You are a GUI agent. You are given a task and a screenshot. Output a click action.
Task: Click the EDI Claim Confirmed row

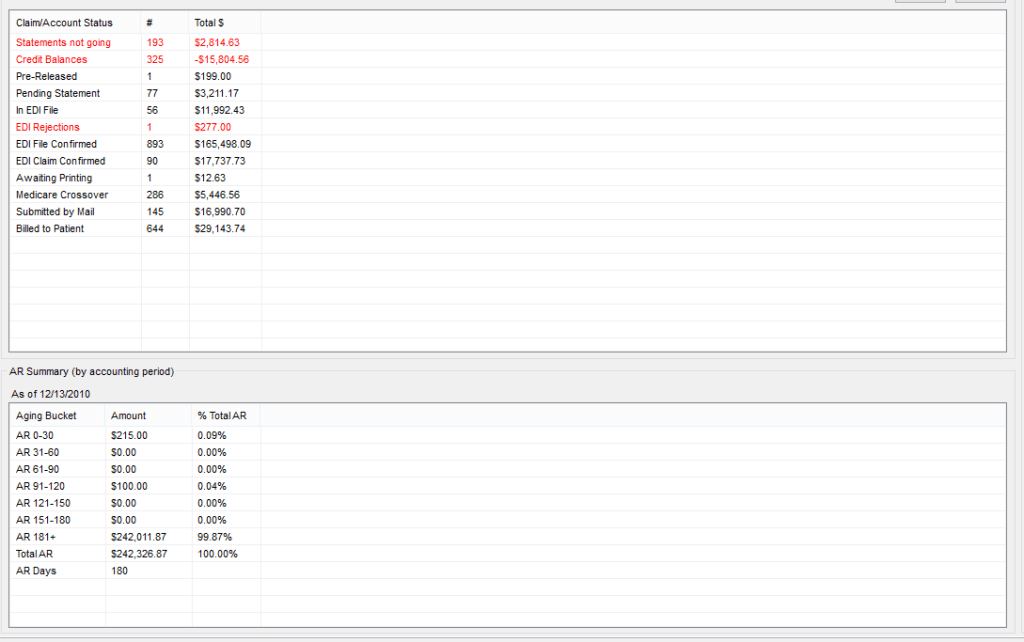[61, 161]
